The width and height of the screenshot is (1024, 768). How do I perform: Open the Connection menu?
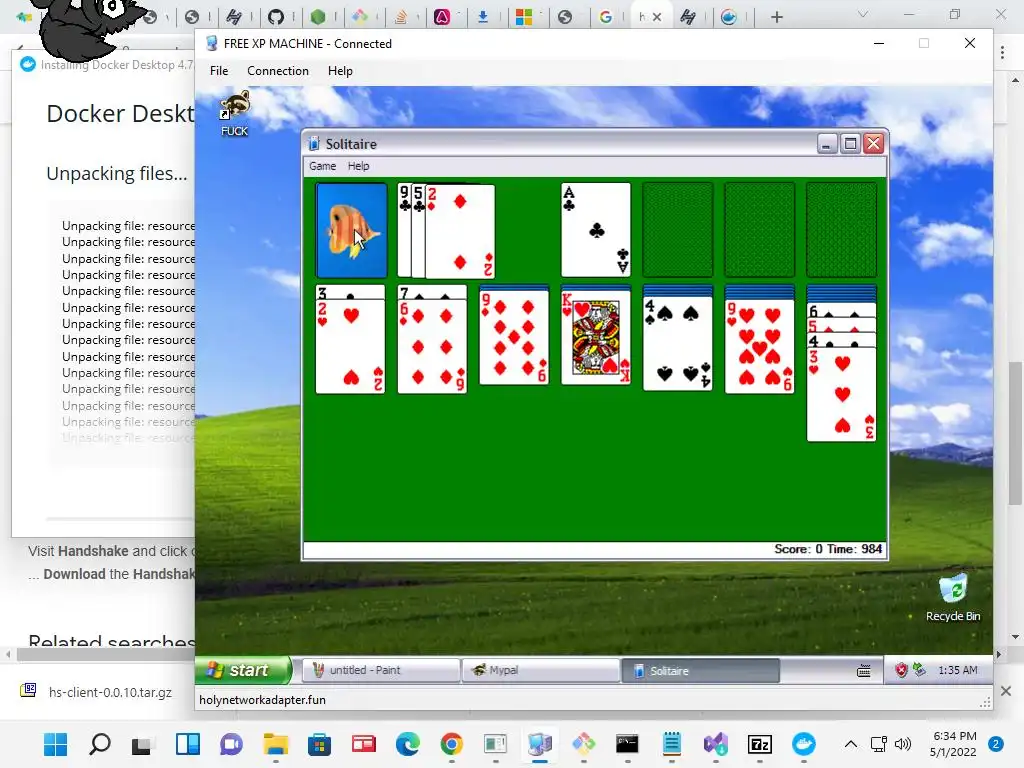(x=278, y=71)
